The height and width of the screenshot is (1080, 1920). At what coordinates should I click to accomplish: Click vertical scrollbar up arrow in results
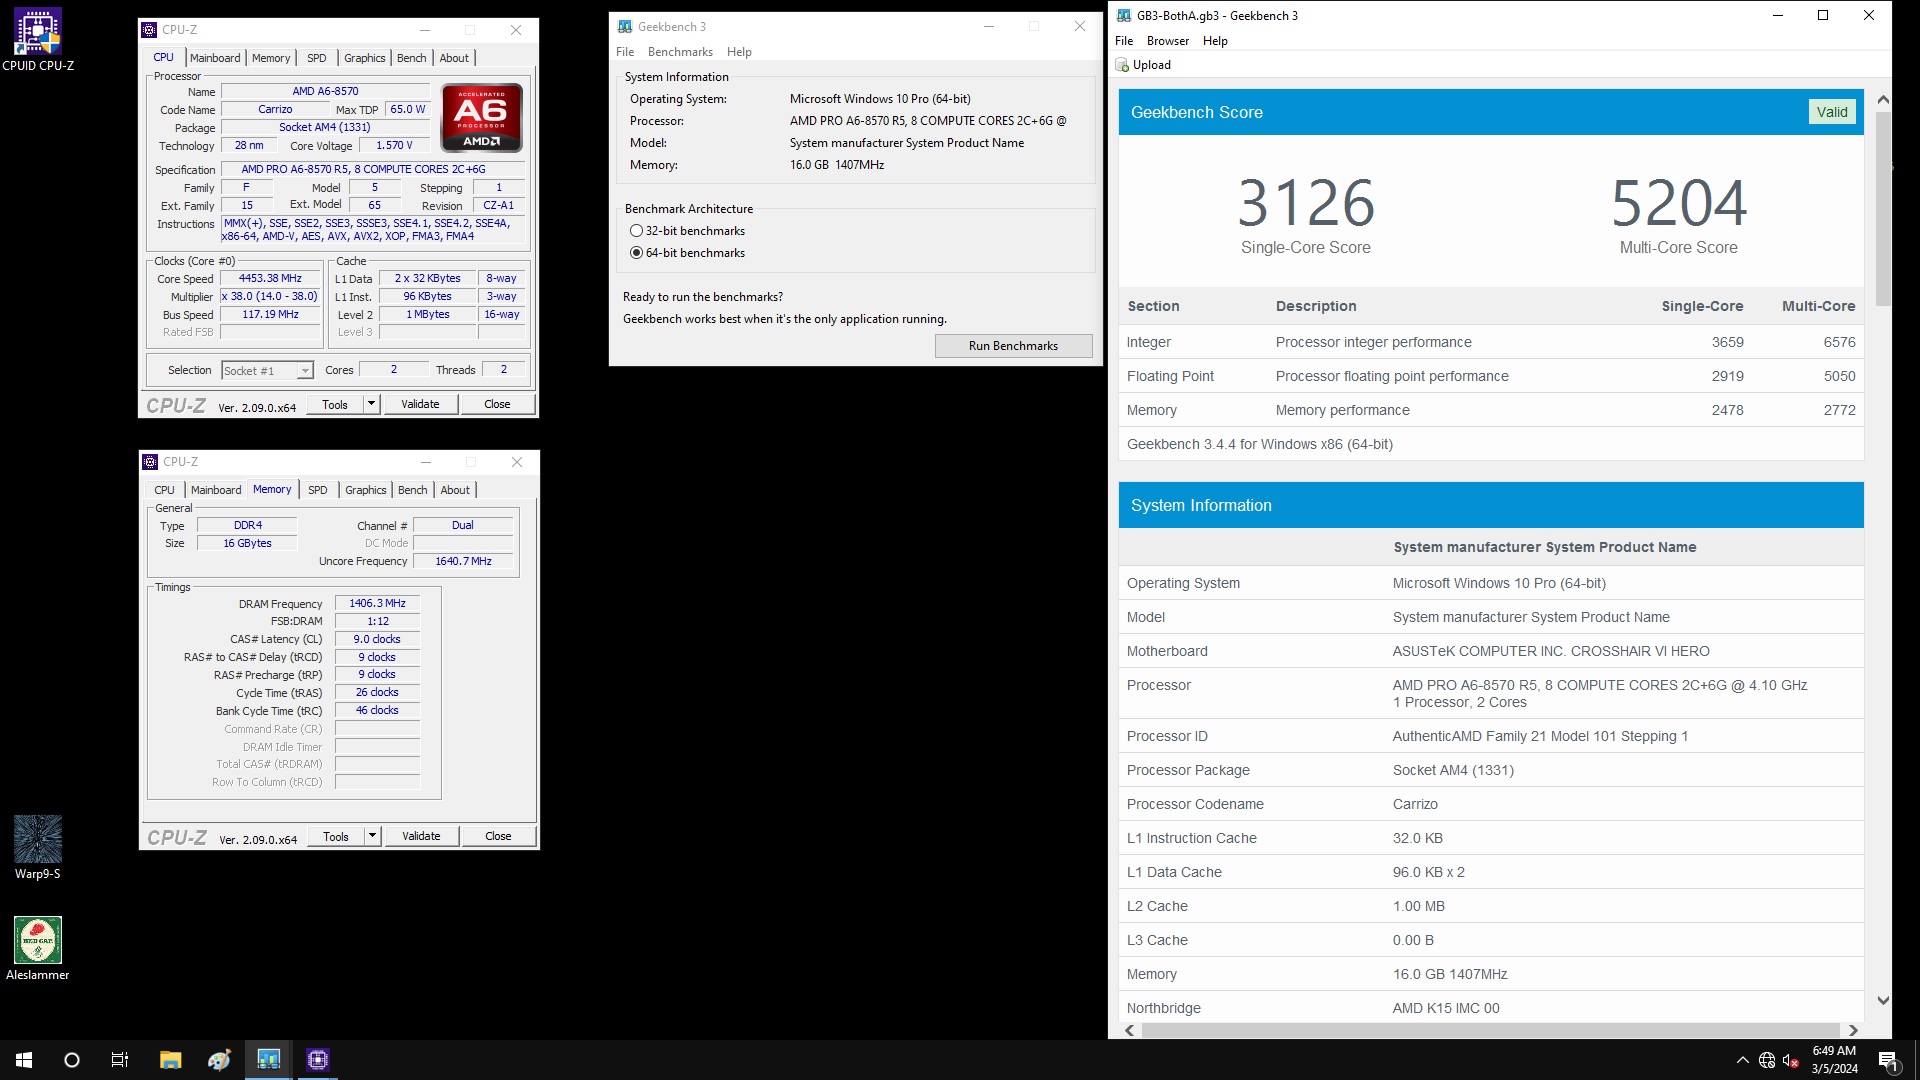pyautogui.click(x=1883, y=99)
